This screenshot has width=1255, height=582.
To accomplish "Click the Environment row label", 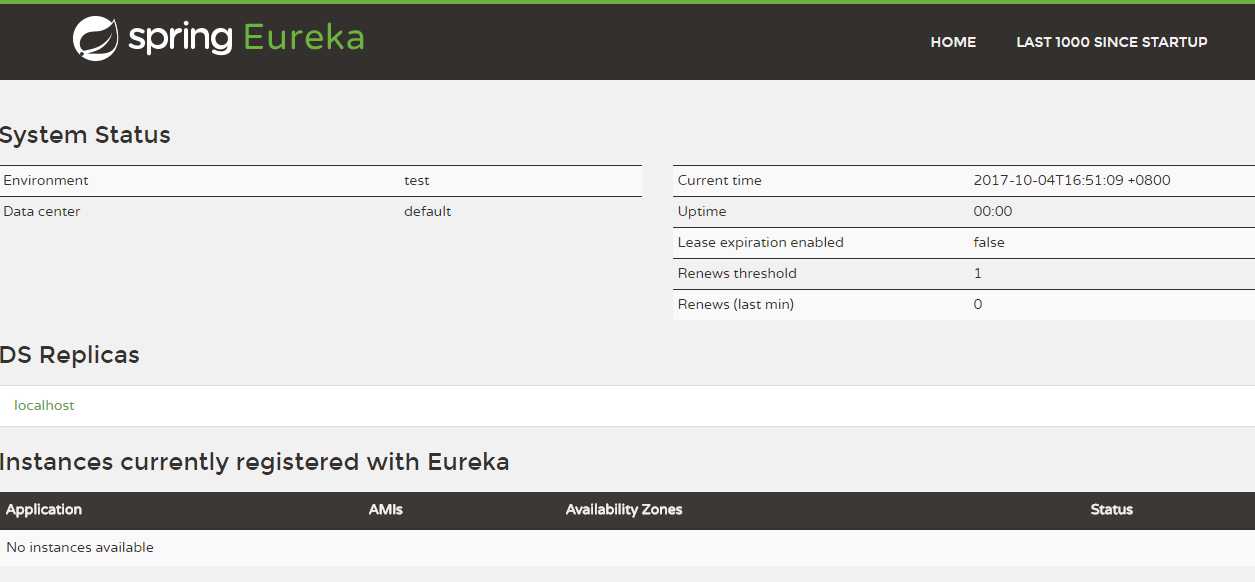I will tap(46, 180).
